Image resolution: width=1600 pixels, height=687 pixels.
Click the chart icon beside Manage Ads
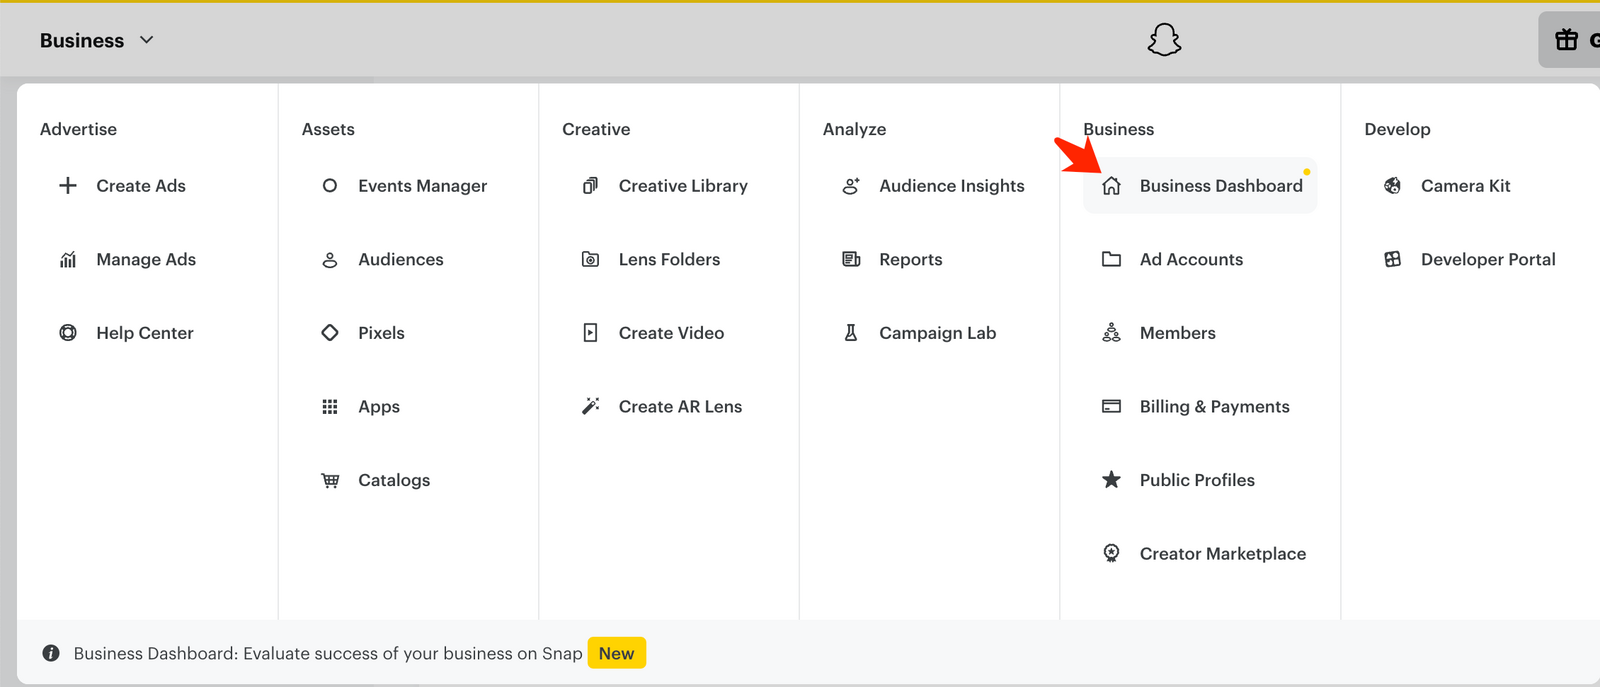[68, 260]
